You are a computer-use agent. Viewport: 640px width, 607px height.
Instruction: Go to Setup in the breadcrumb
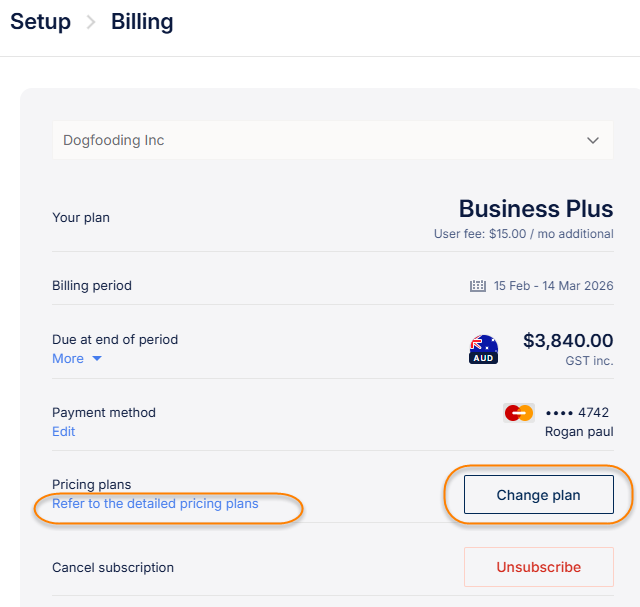[40, 22]
